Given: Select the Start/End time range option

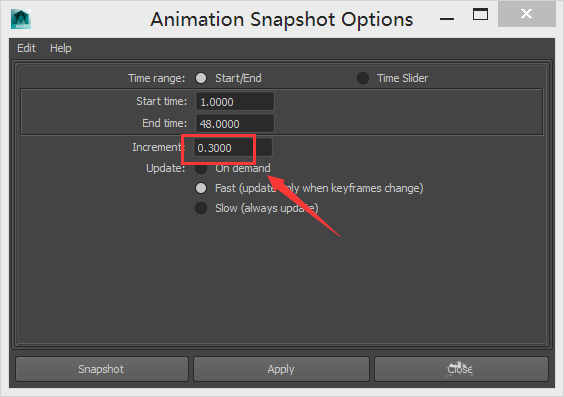Looking at the screenshot, I should coord(201,78).
